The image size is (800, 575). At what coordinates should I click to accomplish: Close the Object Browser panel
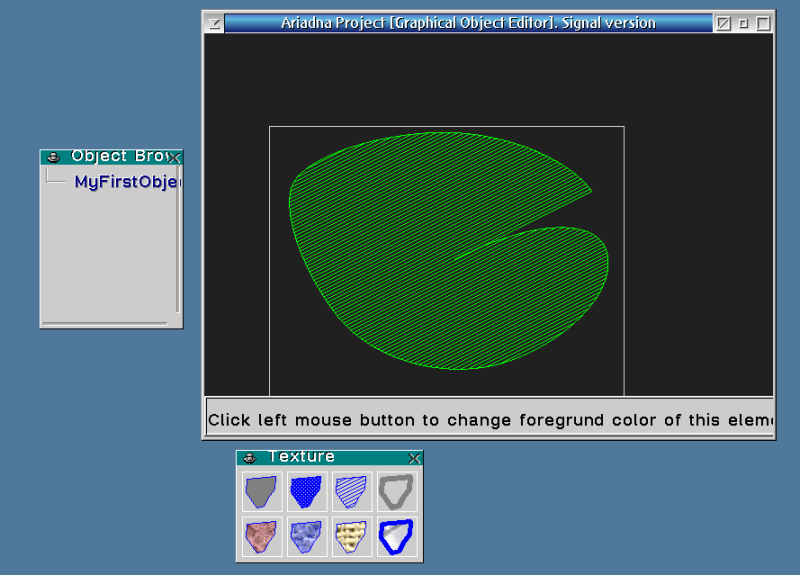pos(175,157)
